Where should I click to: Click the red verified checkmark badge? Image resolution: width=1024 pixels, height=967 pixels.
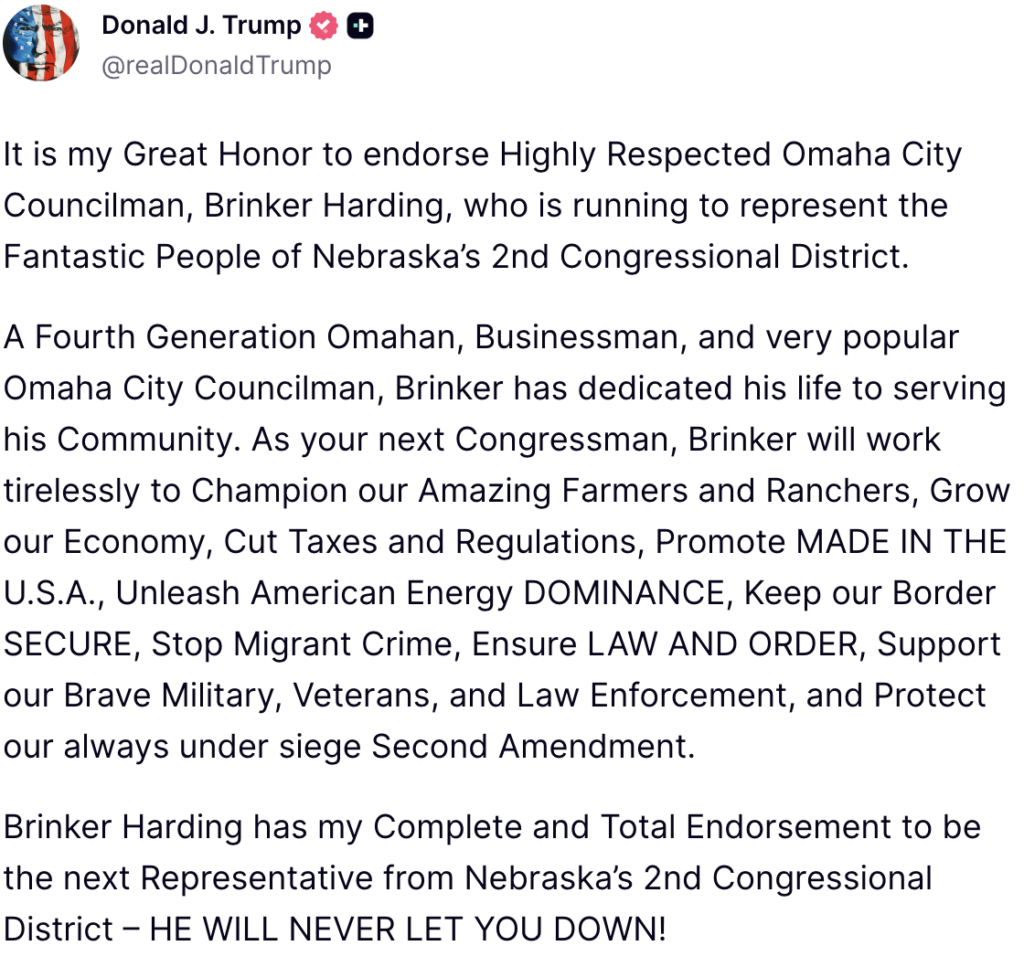(x=322, y=27)
